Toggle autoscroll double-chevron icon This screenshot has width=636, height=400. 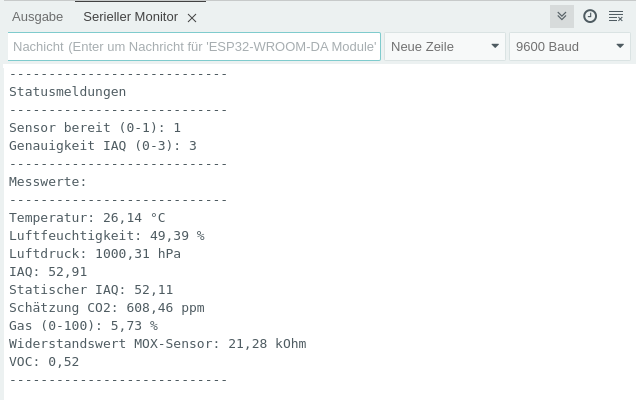tap(562, 16)
